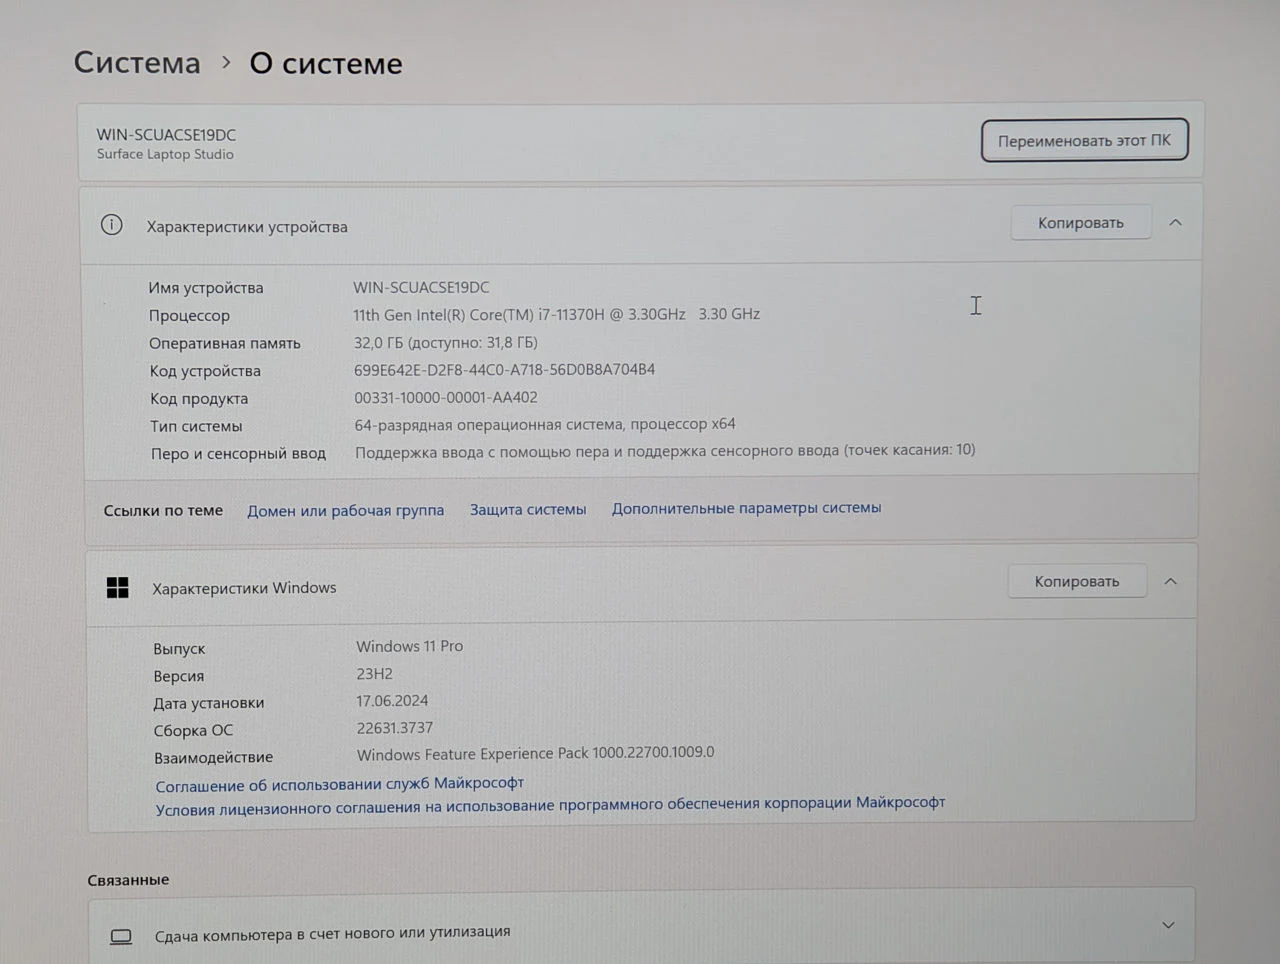Select version value 23H2

[x=375, y=674]
